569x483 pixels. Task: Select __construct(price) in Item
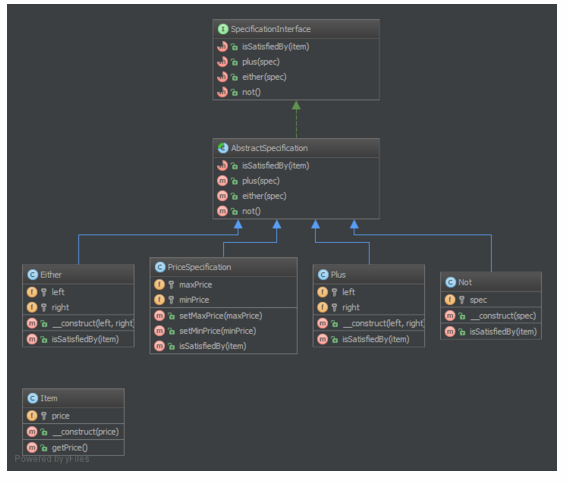point(85,432)
